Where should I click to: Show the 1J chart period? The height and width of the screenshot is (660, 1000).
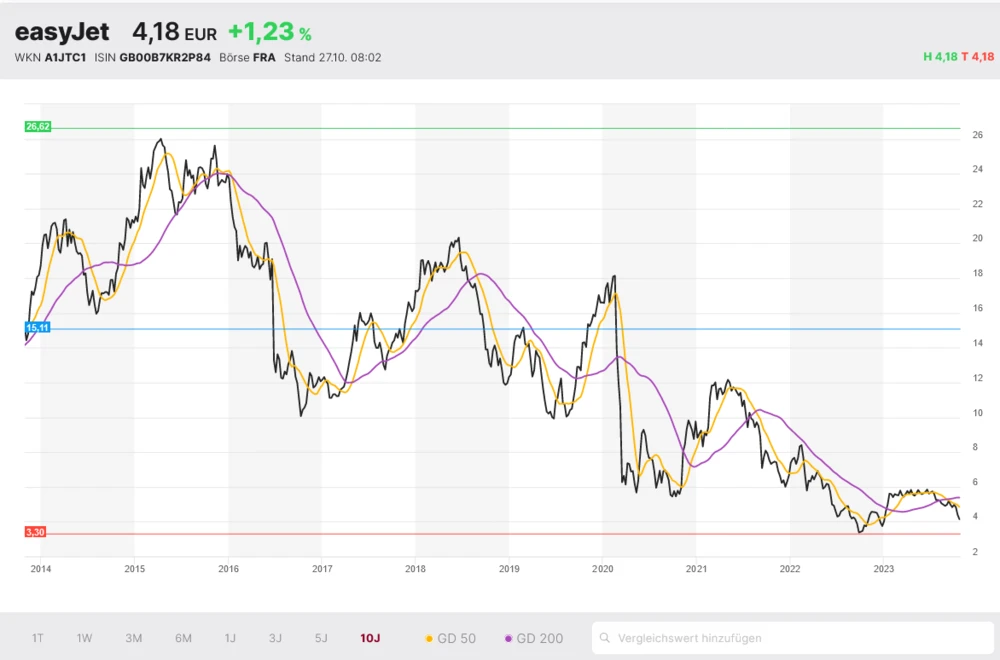click(x=230, y=638)
